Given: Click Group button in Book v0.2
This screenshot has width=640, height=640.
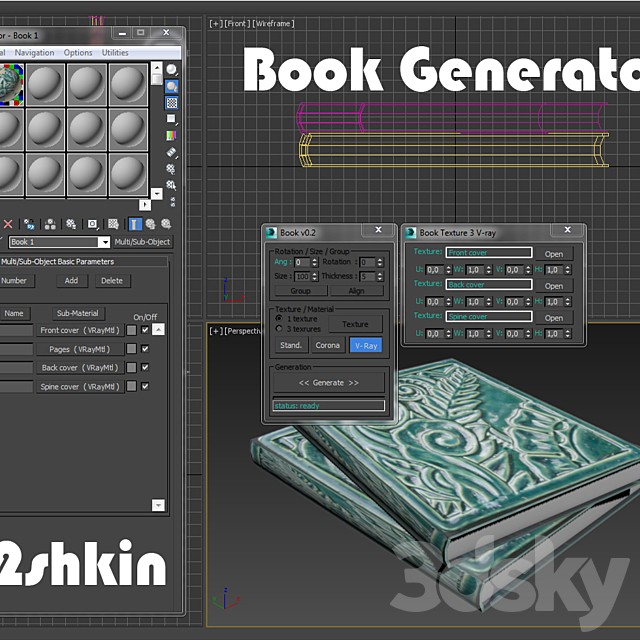Looking at the screenshot, I should (x=301, y=291).
